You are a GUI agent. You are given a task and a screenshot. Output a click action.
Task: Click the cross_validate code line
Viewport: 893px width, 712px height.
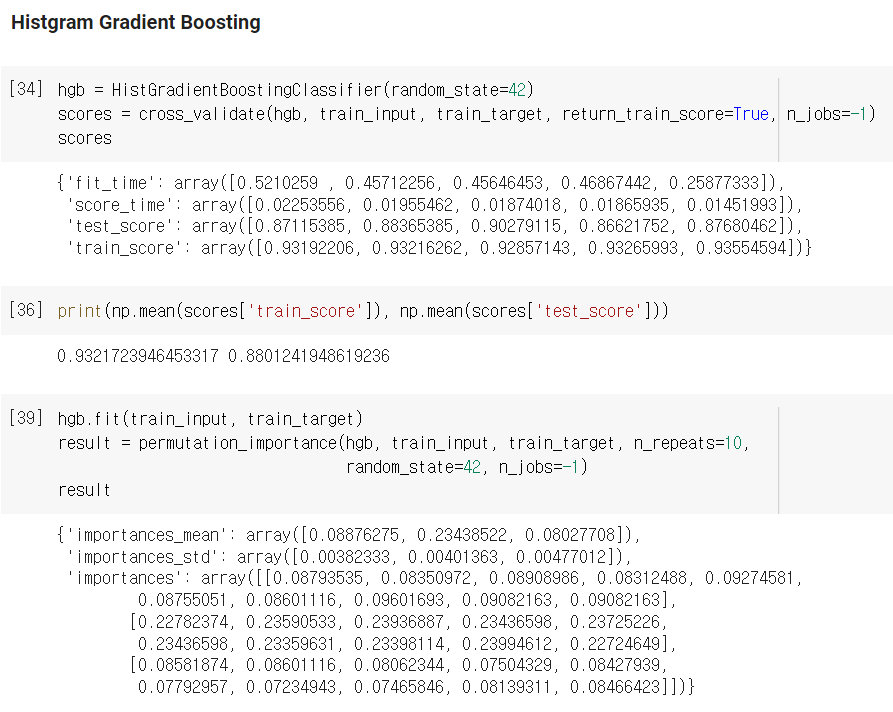[x=466, y=114]
